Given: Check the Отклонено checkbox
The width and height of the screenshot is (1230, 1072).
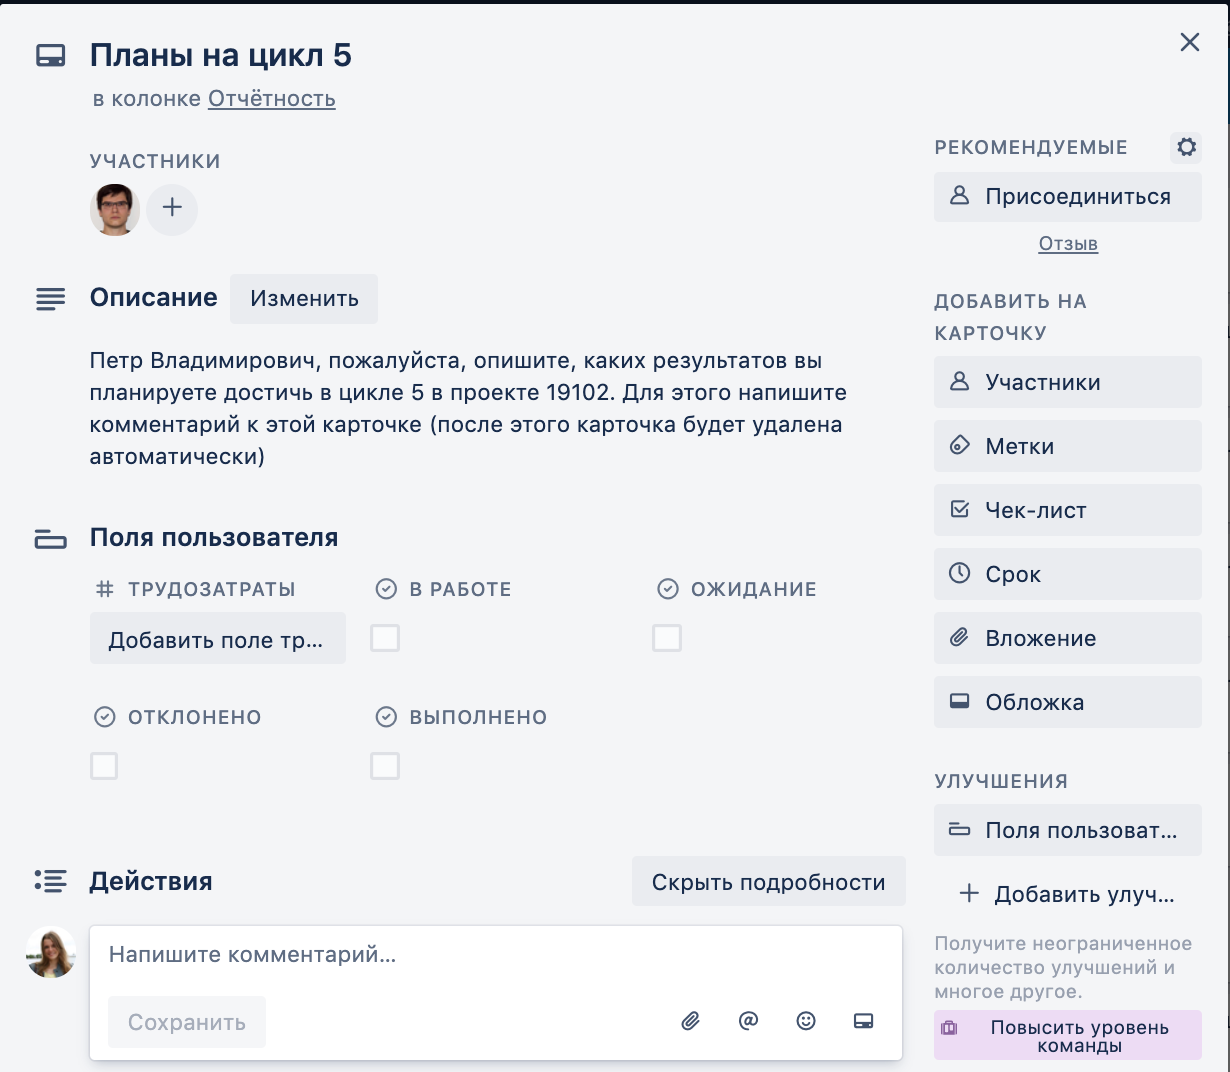Looking at the screenshot, I should [x=104, y=766].
